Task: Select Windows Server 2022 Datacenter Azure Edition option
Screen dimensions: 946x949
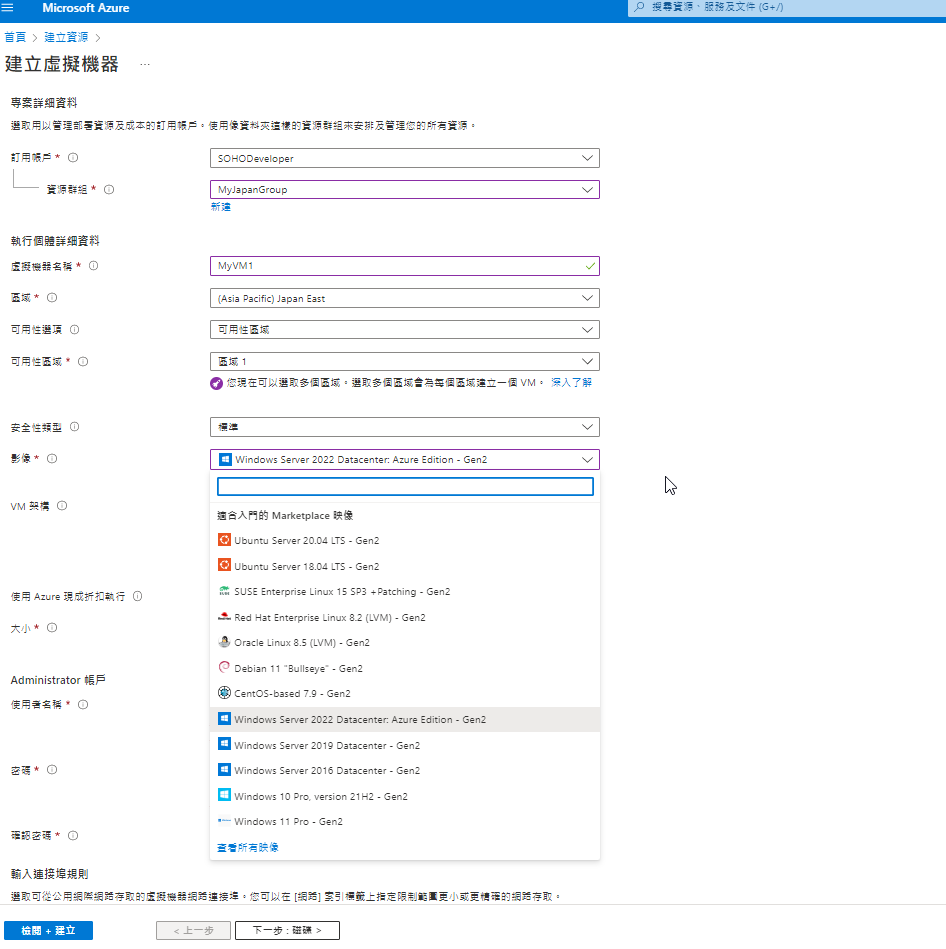Action: pos(404,720)
